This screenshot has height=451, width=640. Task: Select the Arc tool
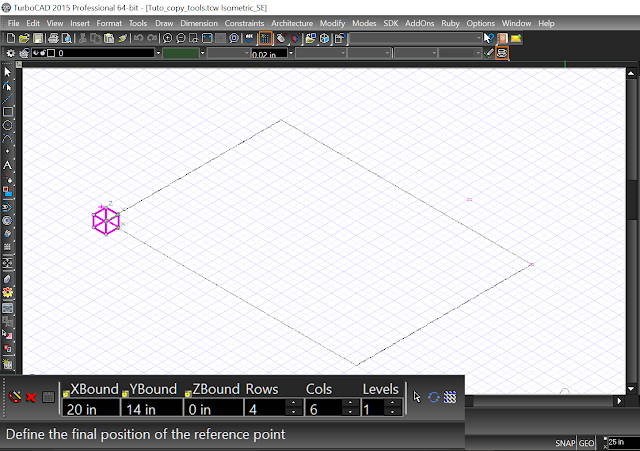coord(7,139)
